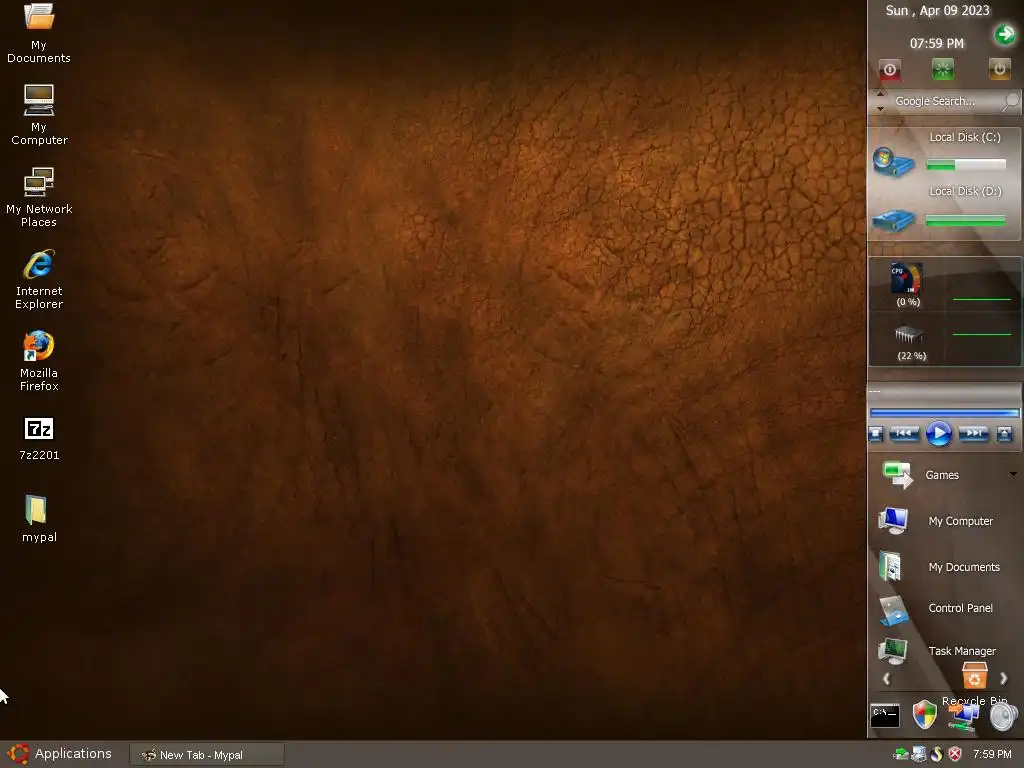Viewport: 1024px width, 768px height.
Task: Open Local Disk (C:) drive icon
Action: point(893,162)
